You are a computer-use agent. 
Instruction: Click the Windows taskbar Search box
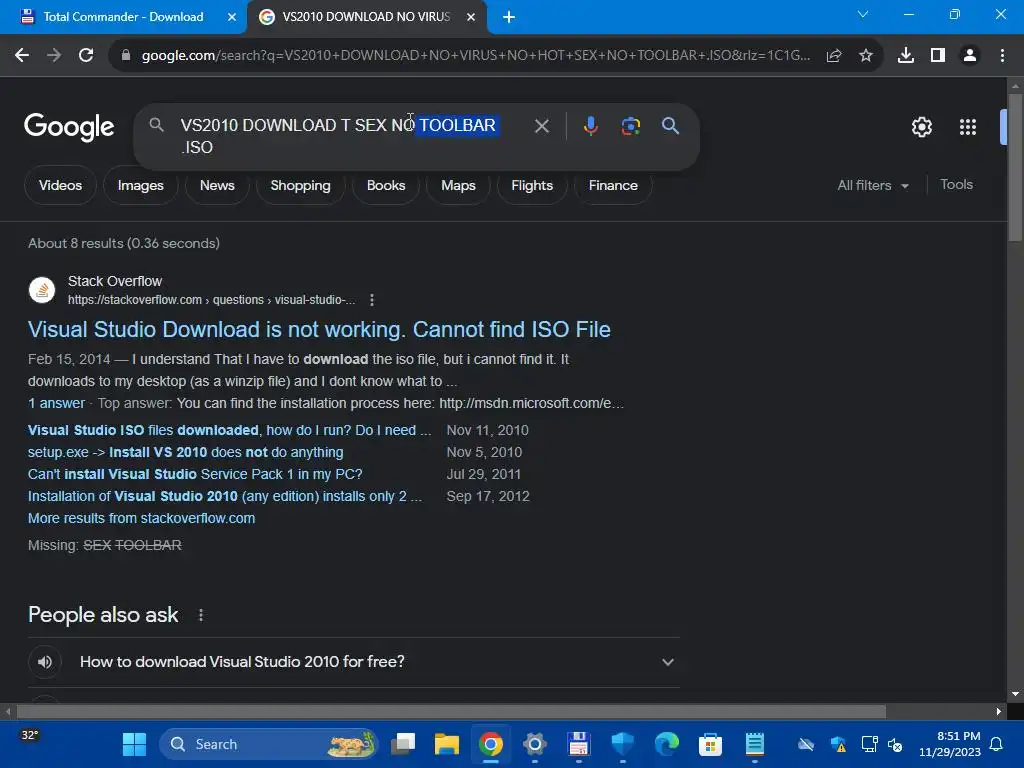click(x=269, y=744)
